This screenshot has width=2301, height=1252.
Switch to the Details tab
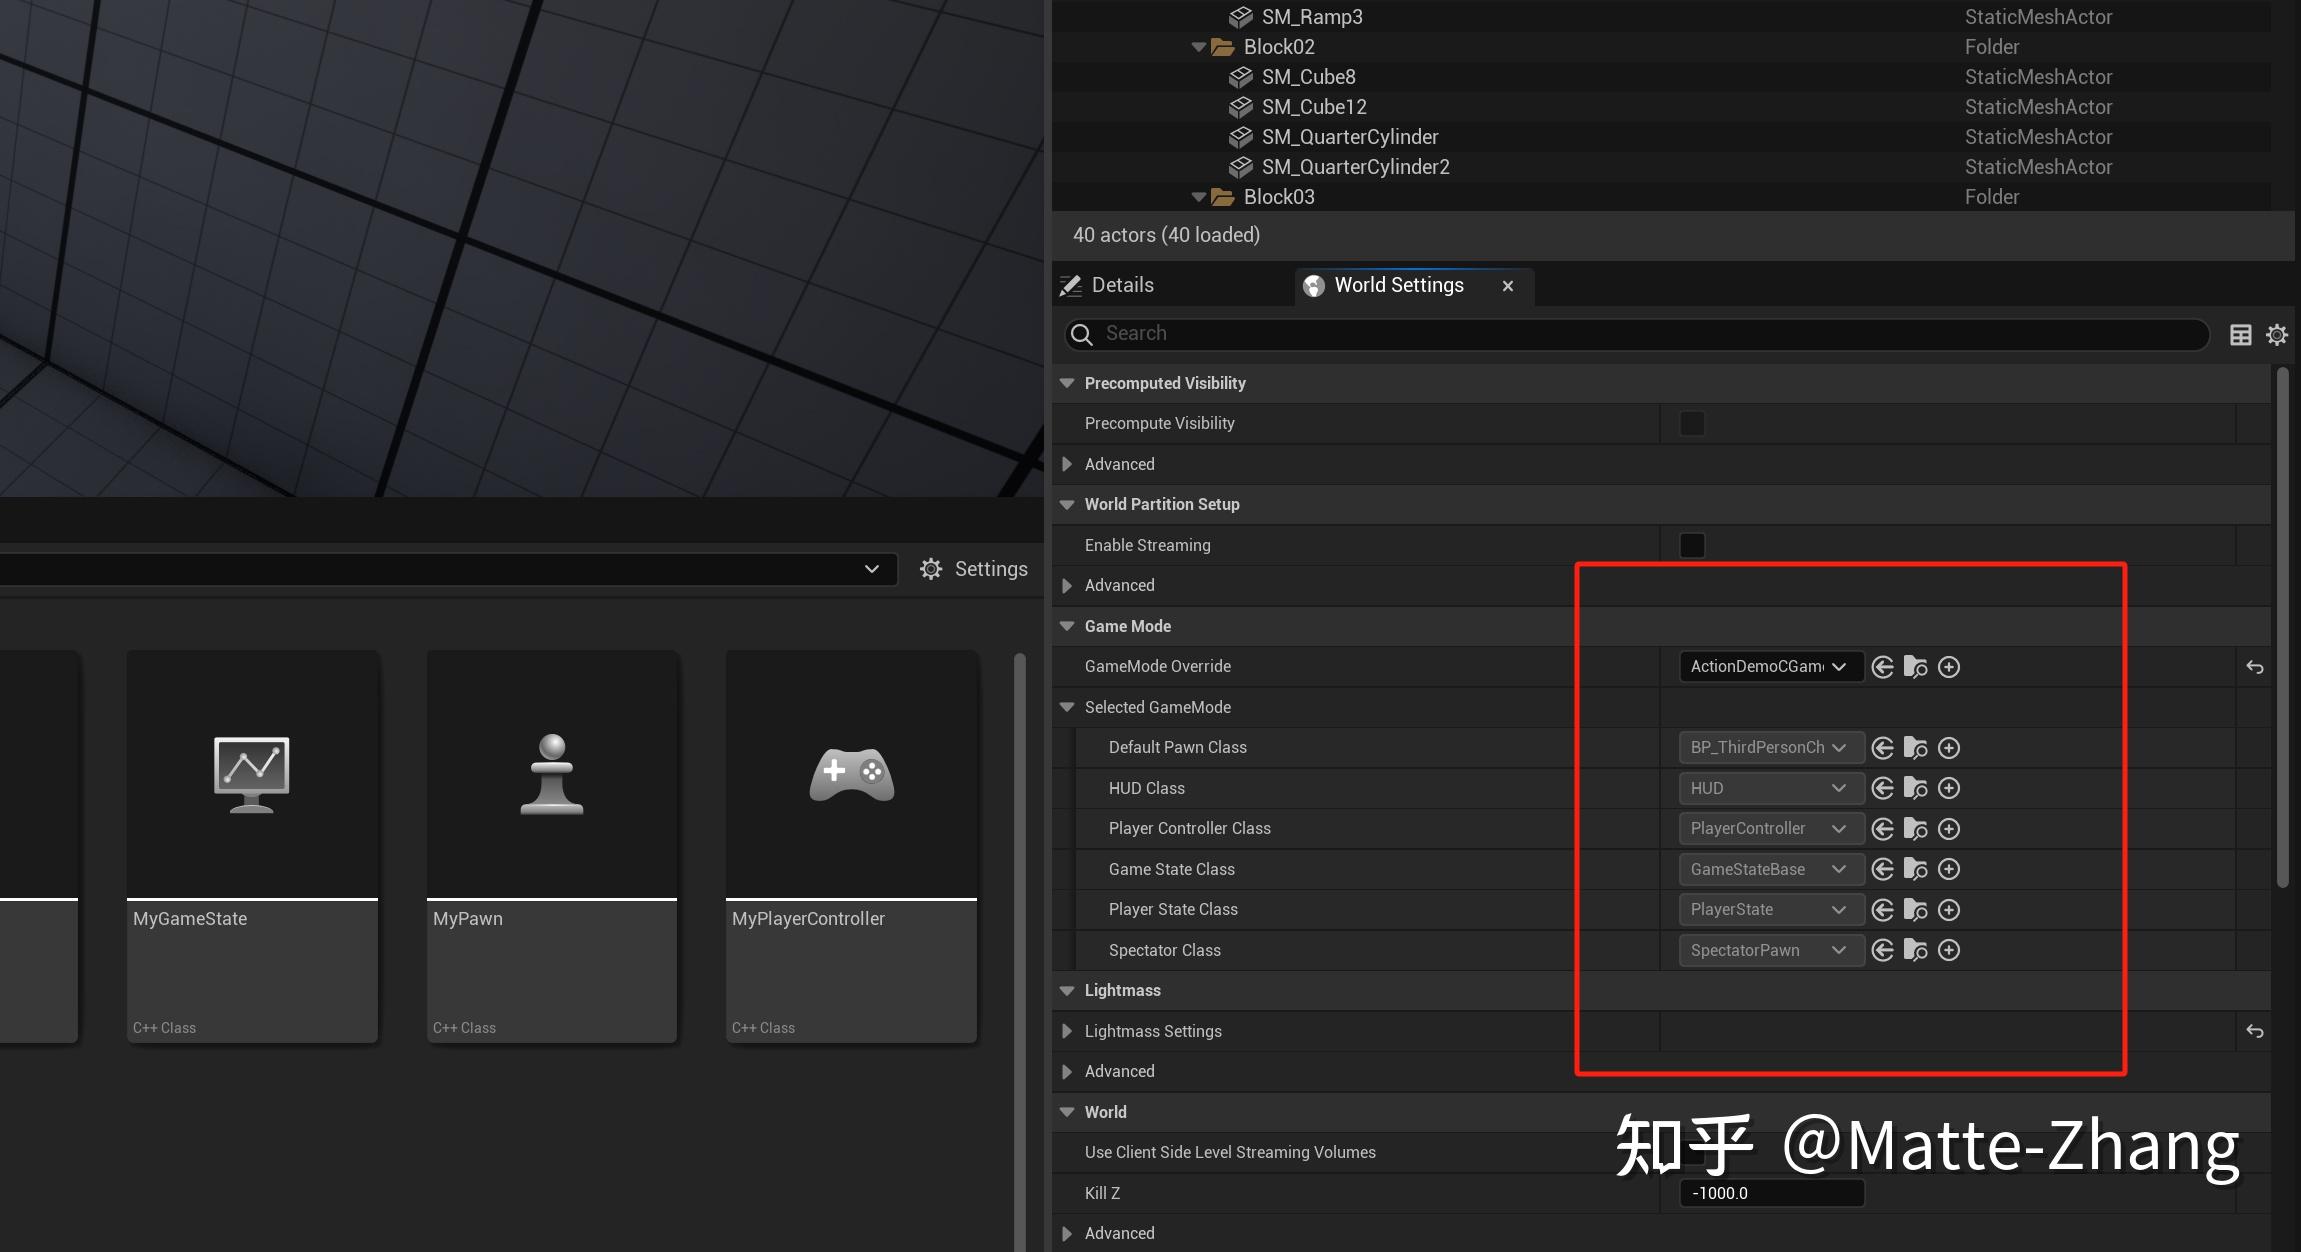tap(1122, 285)
